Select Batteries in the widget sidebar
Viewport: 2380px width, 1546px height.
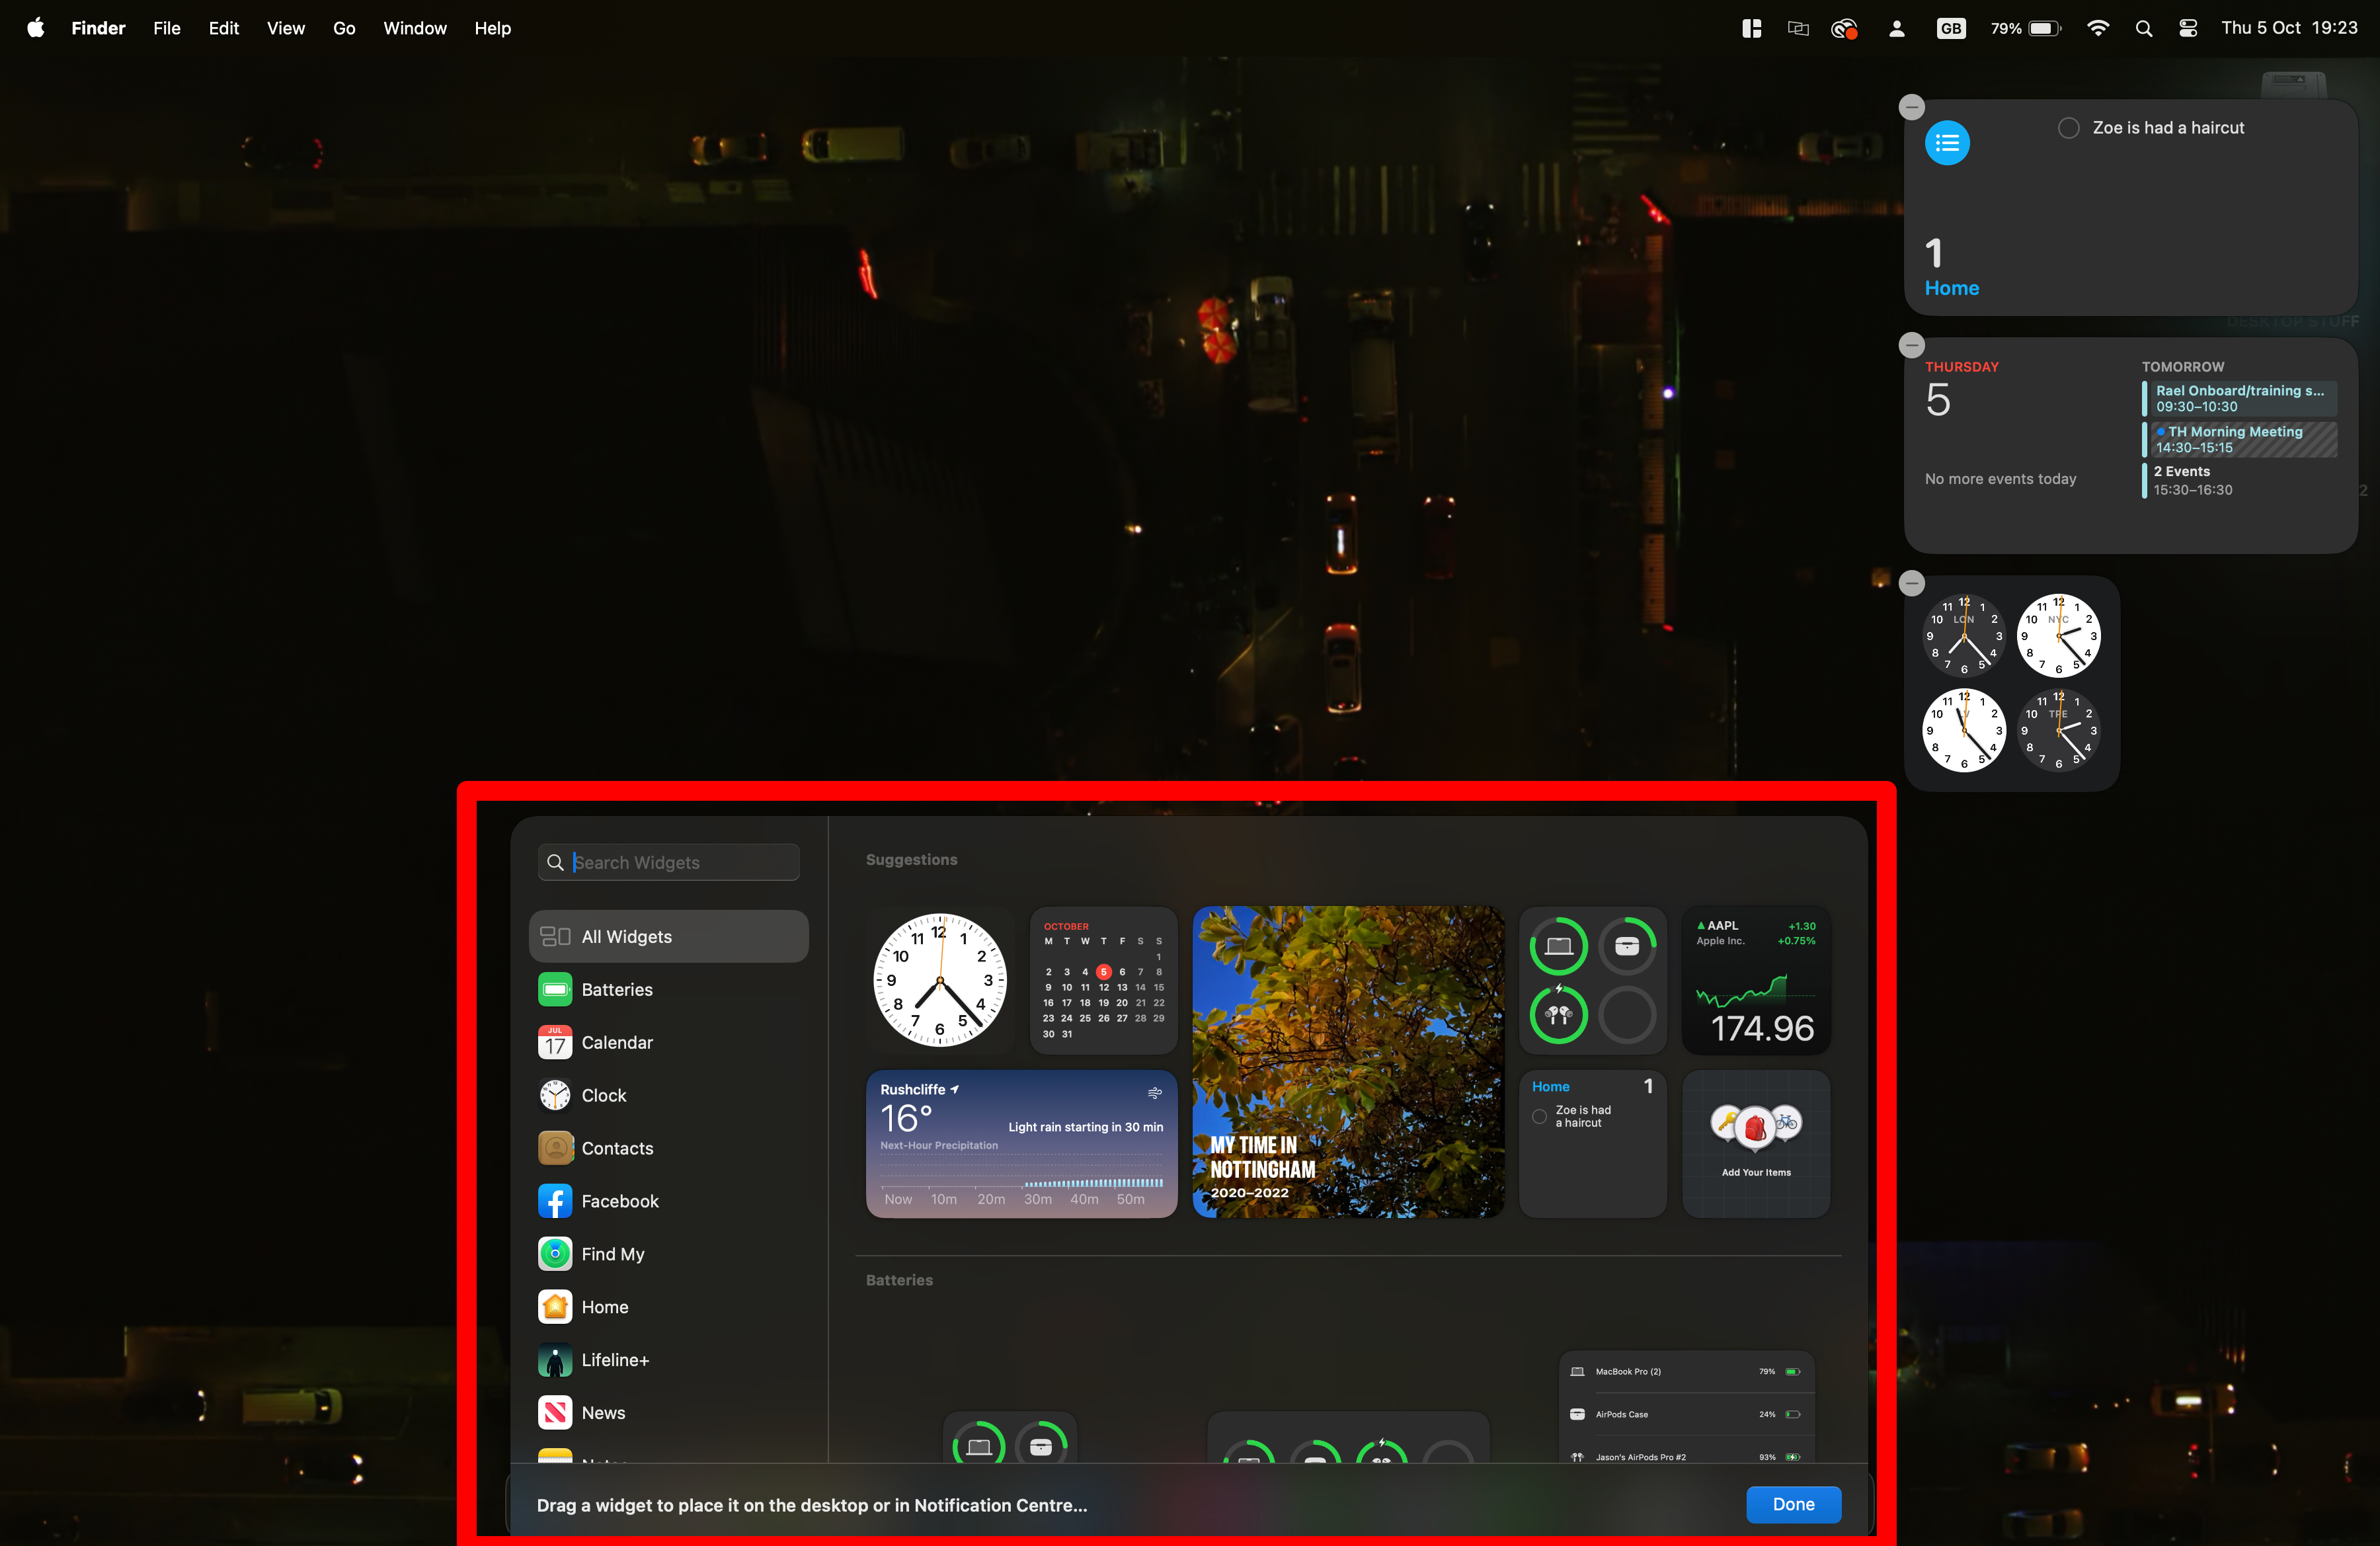pyautogui.click(x=616, y=989)
